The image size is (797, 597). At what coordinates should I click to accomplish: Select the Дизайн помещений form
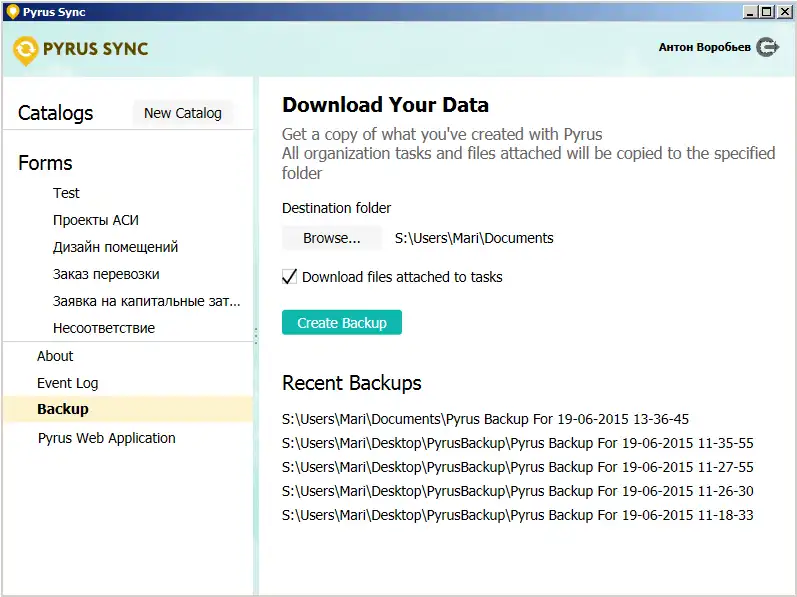pyautogui.click(x=115, y=247)
